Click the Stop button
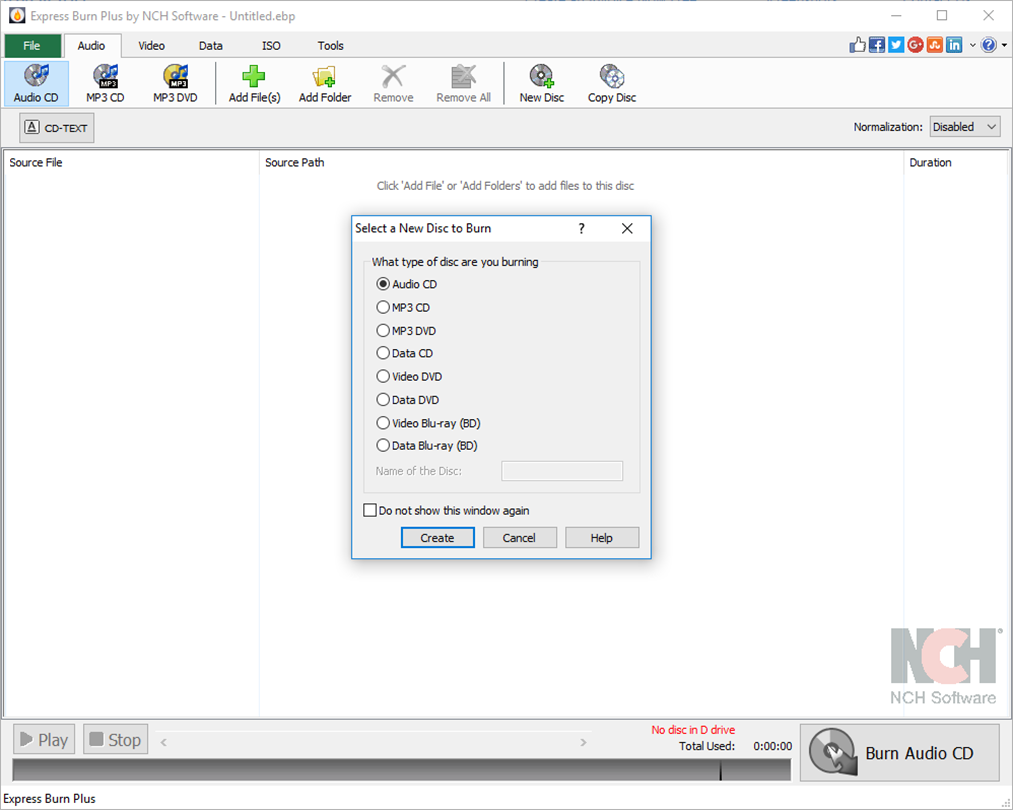The width and height of the screenshot is (1013, 810). click(116, 739)
